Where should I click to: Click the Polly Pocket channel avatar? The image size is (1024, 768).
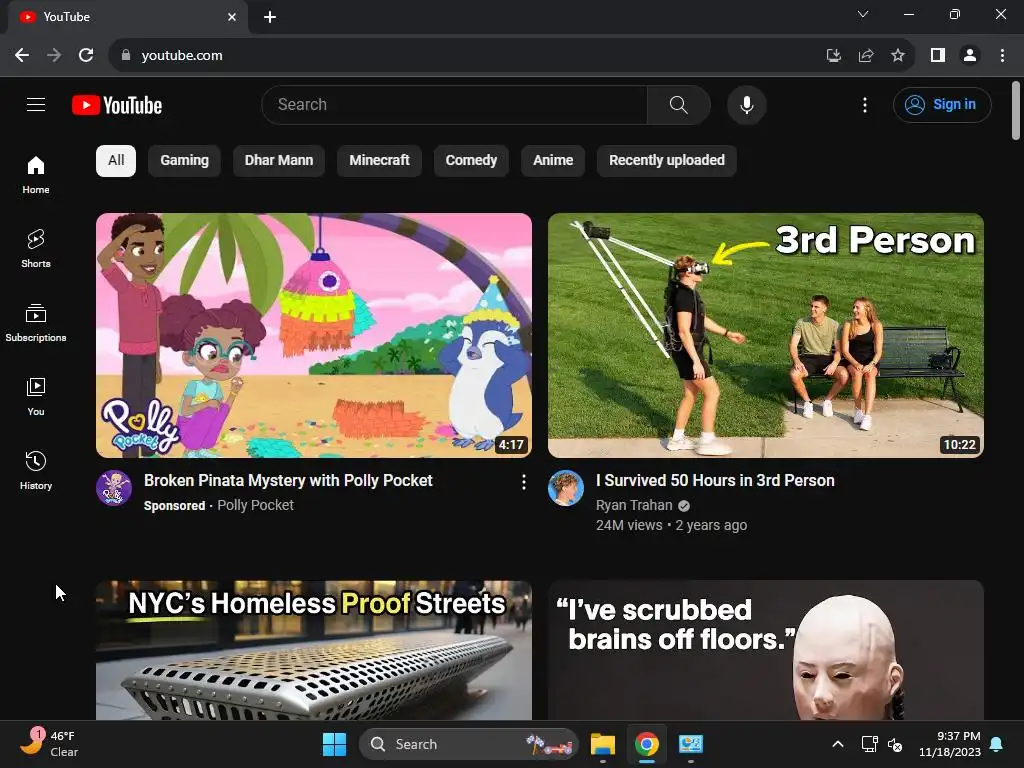point(114,488)
